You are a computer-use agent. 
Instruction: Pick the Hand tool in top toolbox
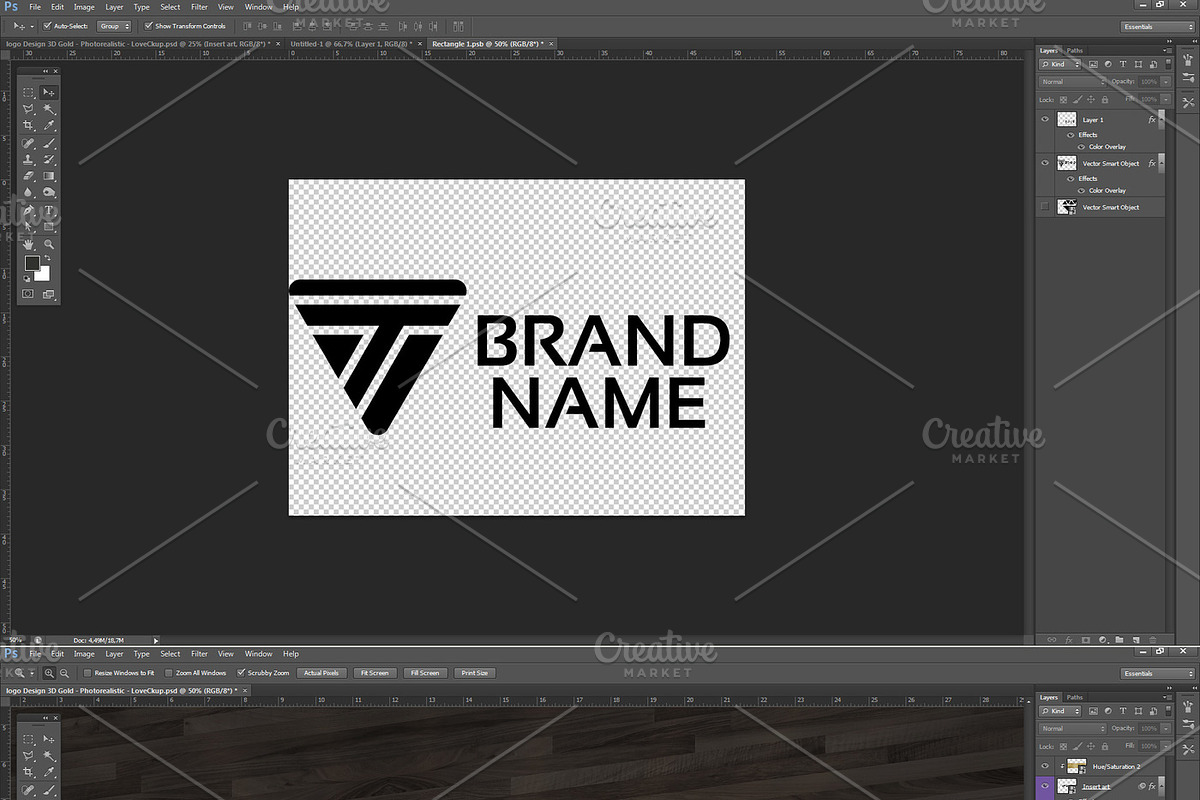29,244
